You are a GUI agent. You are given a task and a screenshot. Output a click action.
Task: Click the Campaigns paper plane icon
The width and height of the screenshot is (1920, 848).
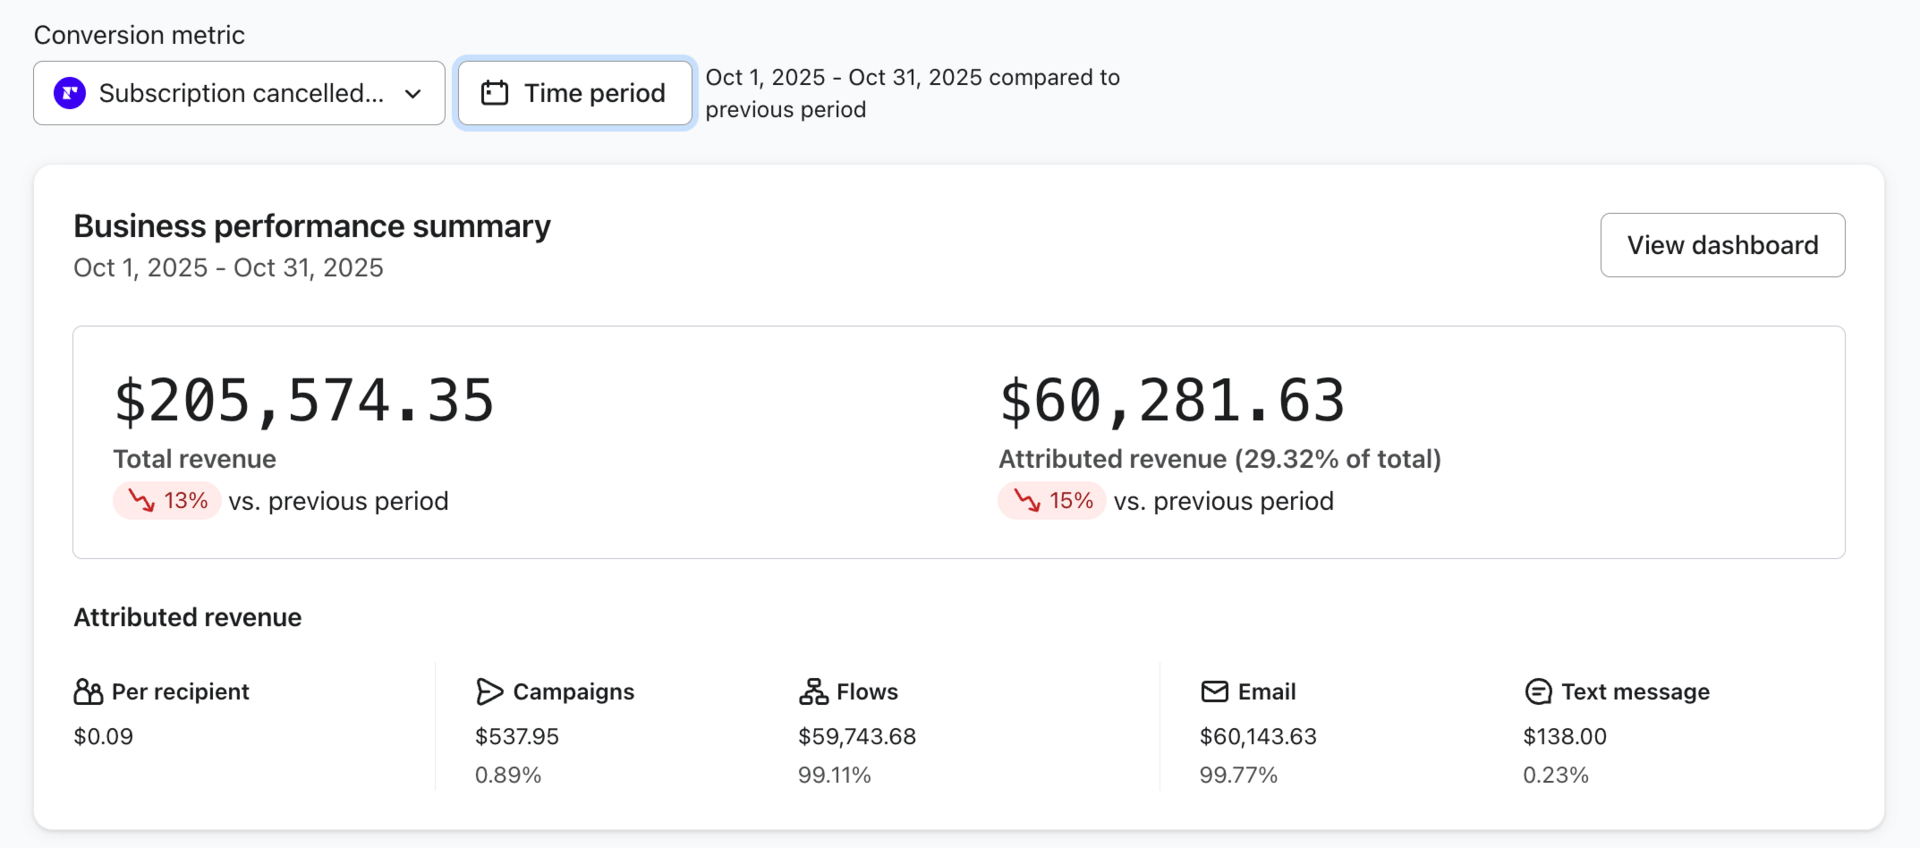click(x=489, y=692)
